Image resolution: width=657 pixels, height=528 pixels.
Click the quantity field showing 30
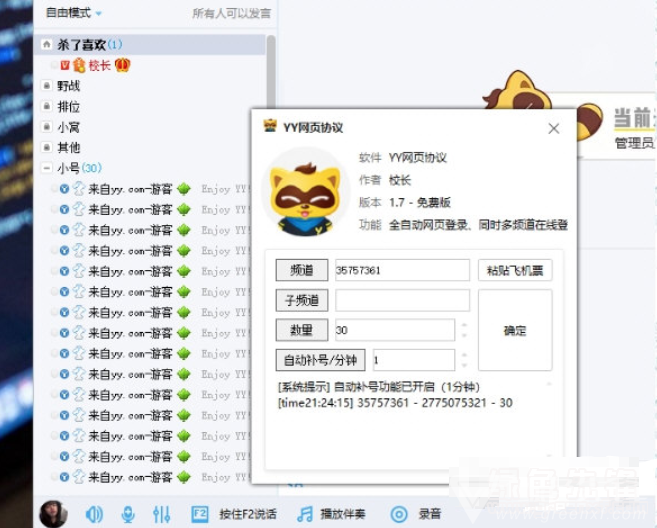coord(395,330)
